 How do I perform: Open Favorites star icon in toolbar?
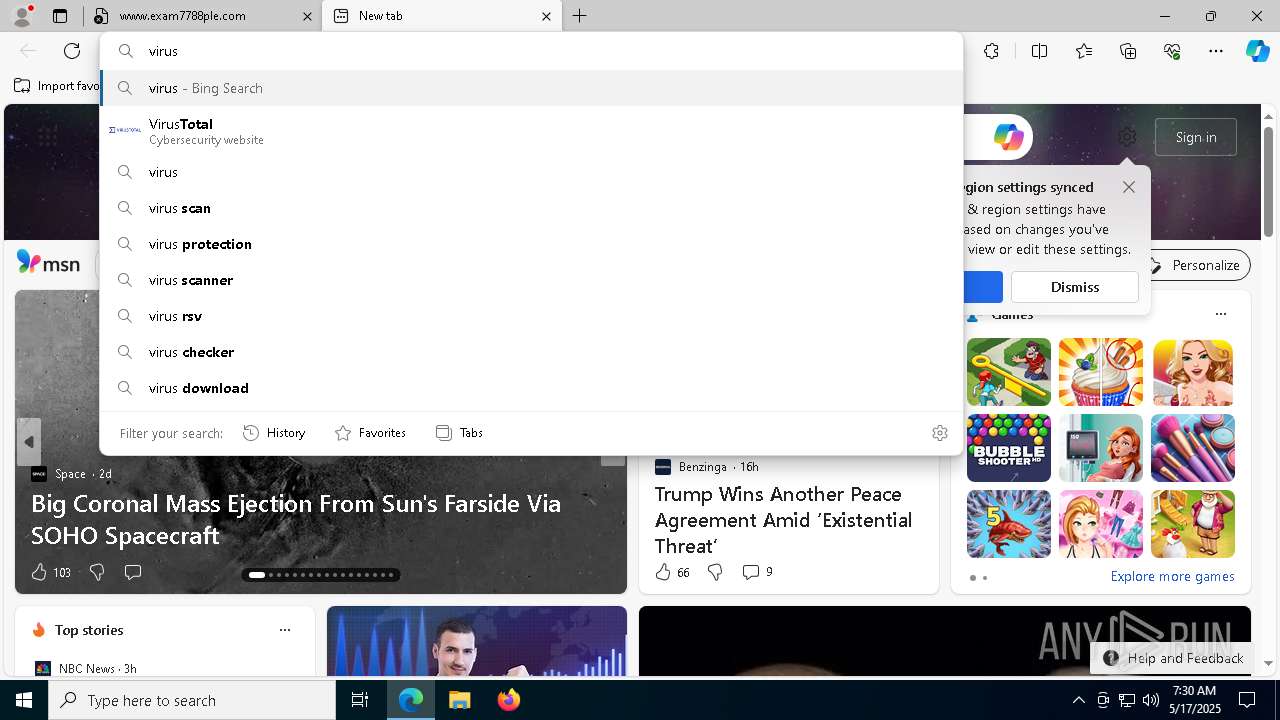click(1084, 51)
